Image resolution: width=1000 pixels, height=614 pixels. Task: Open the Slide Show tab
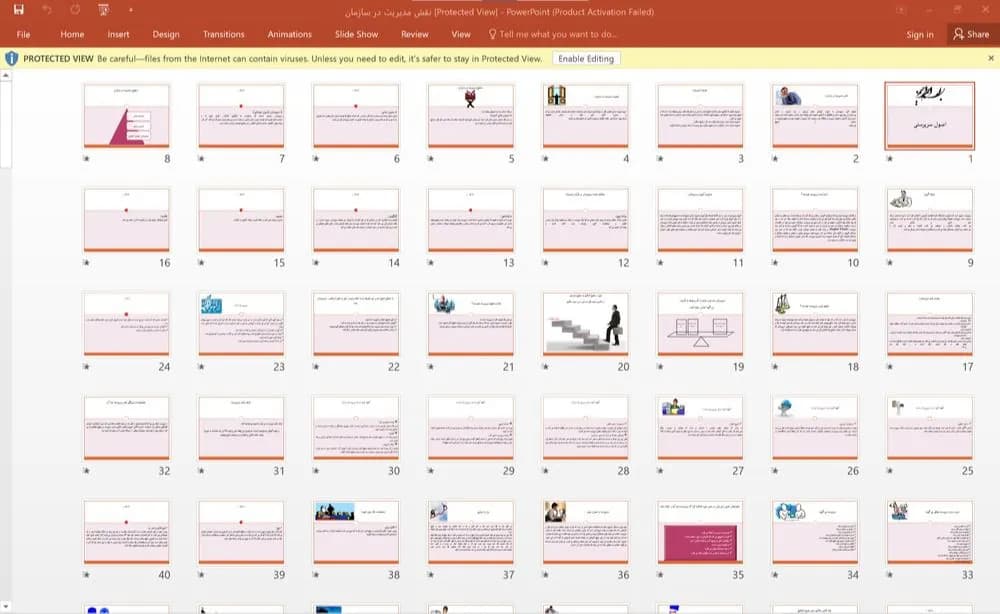[357, 34]
